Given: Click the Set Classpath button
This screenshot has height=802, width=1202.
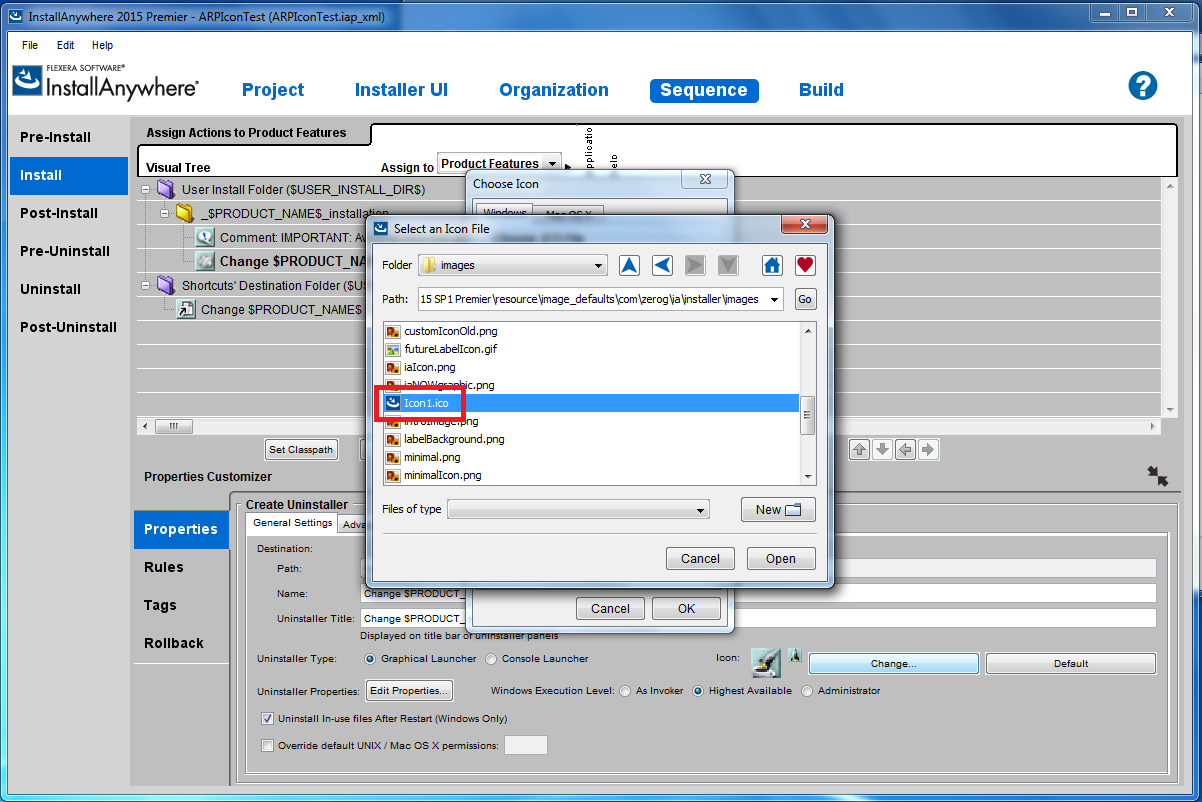Looking at the screenshot, I should (301, 450).
